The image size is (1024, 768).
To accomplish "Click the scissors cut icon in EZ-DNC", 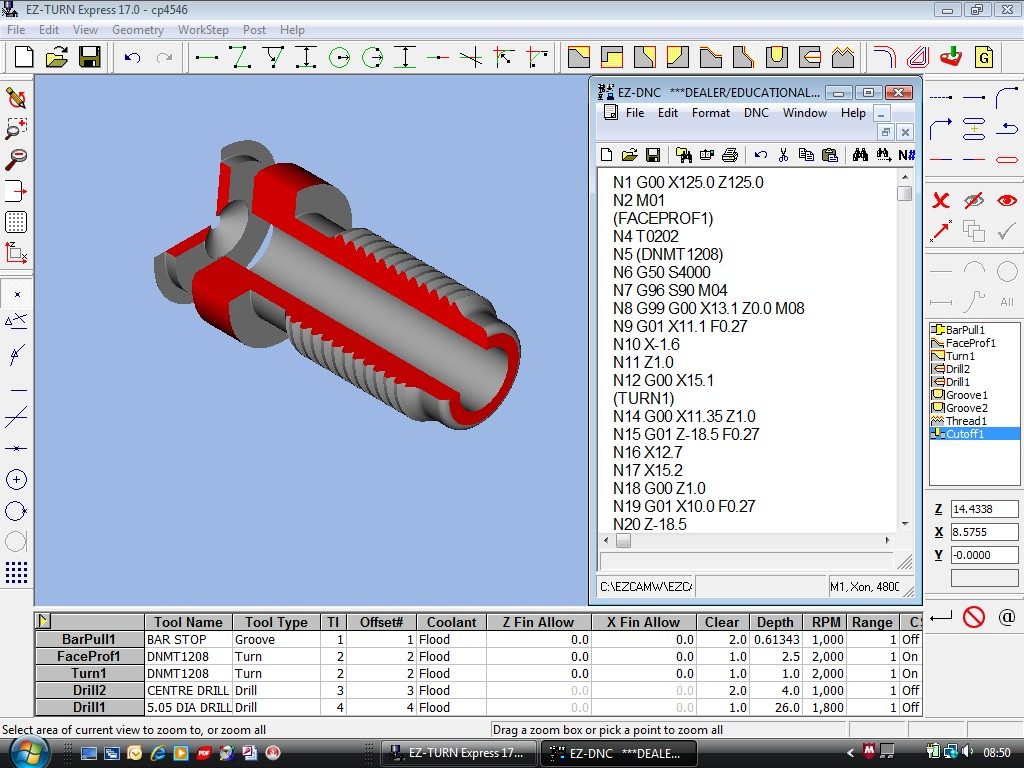I will 784,155.
